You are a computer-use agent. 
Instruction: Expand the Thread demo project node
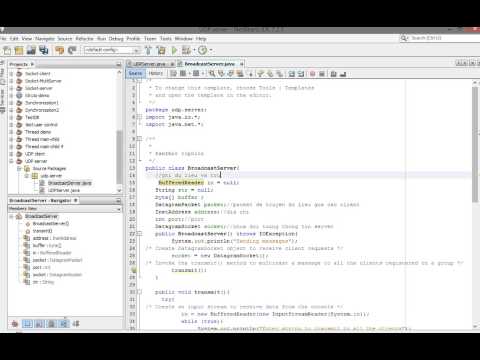coord(11,132)
